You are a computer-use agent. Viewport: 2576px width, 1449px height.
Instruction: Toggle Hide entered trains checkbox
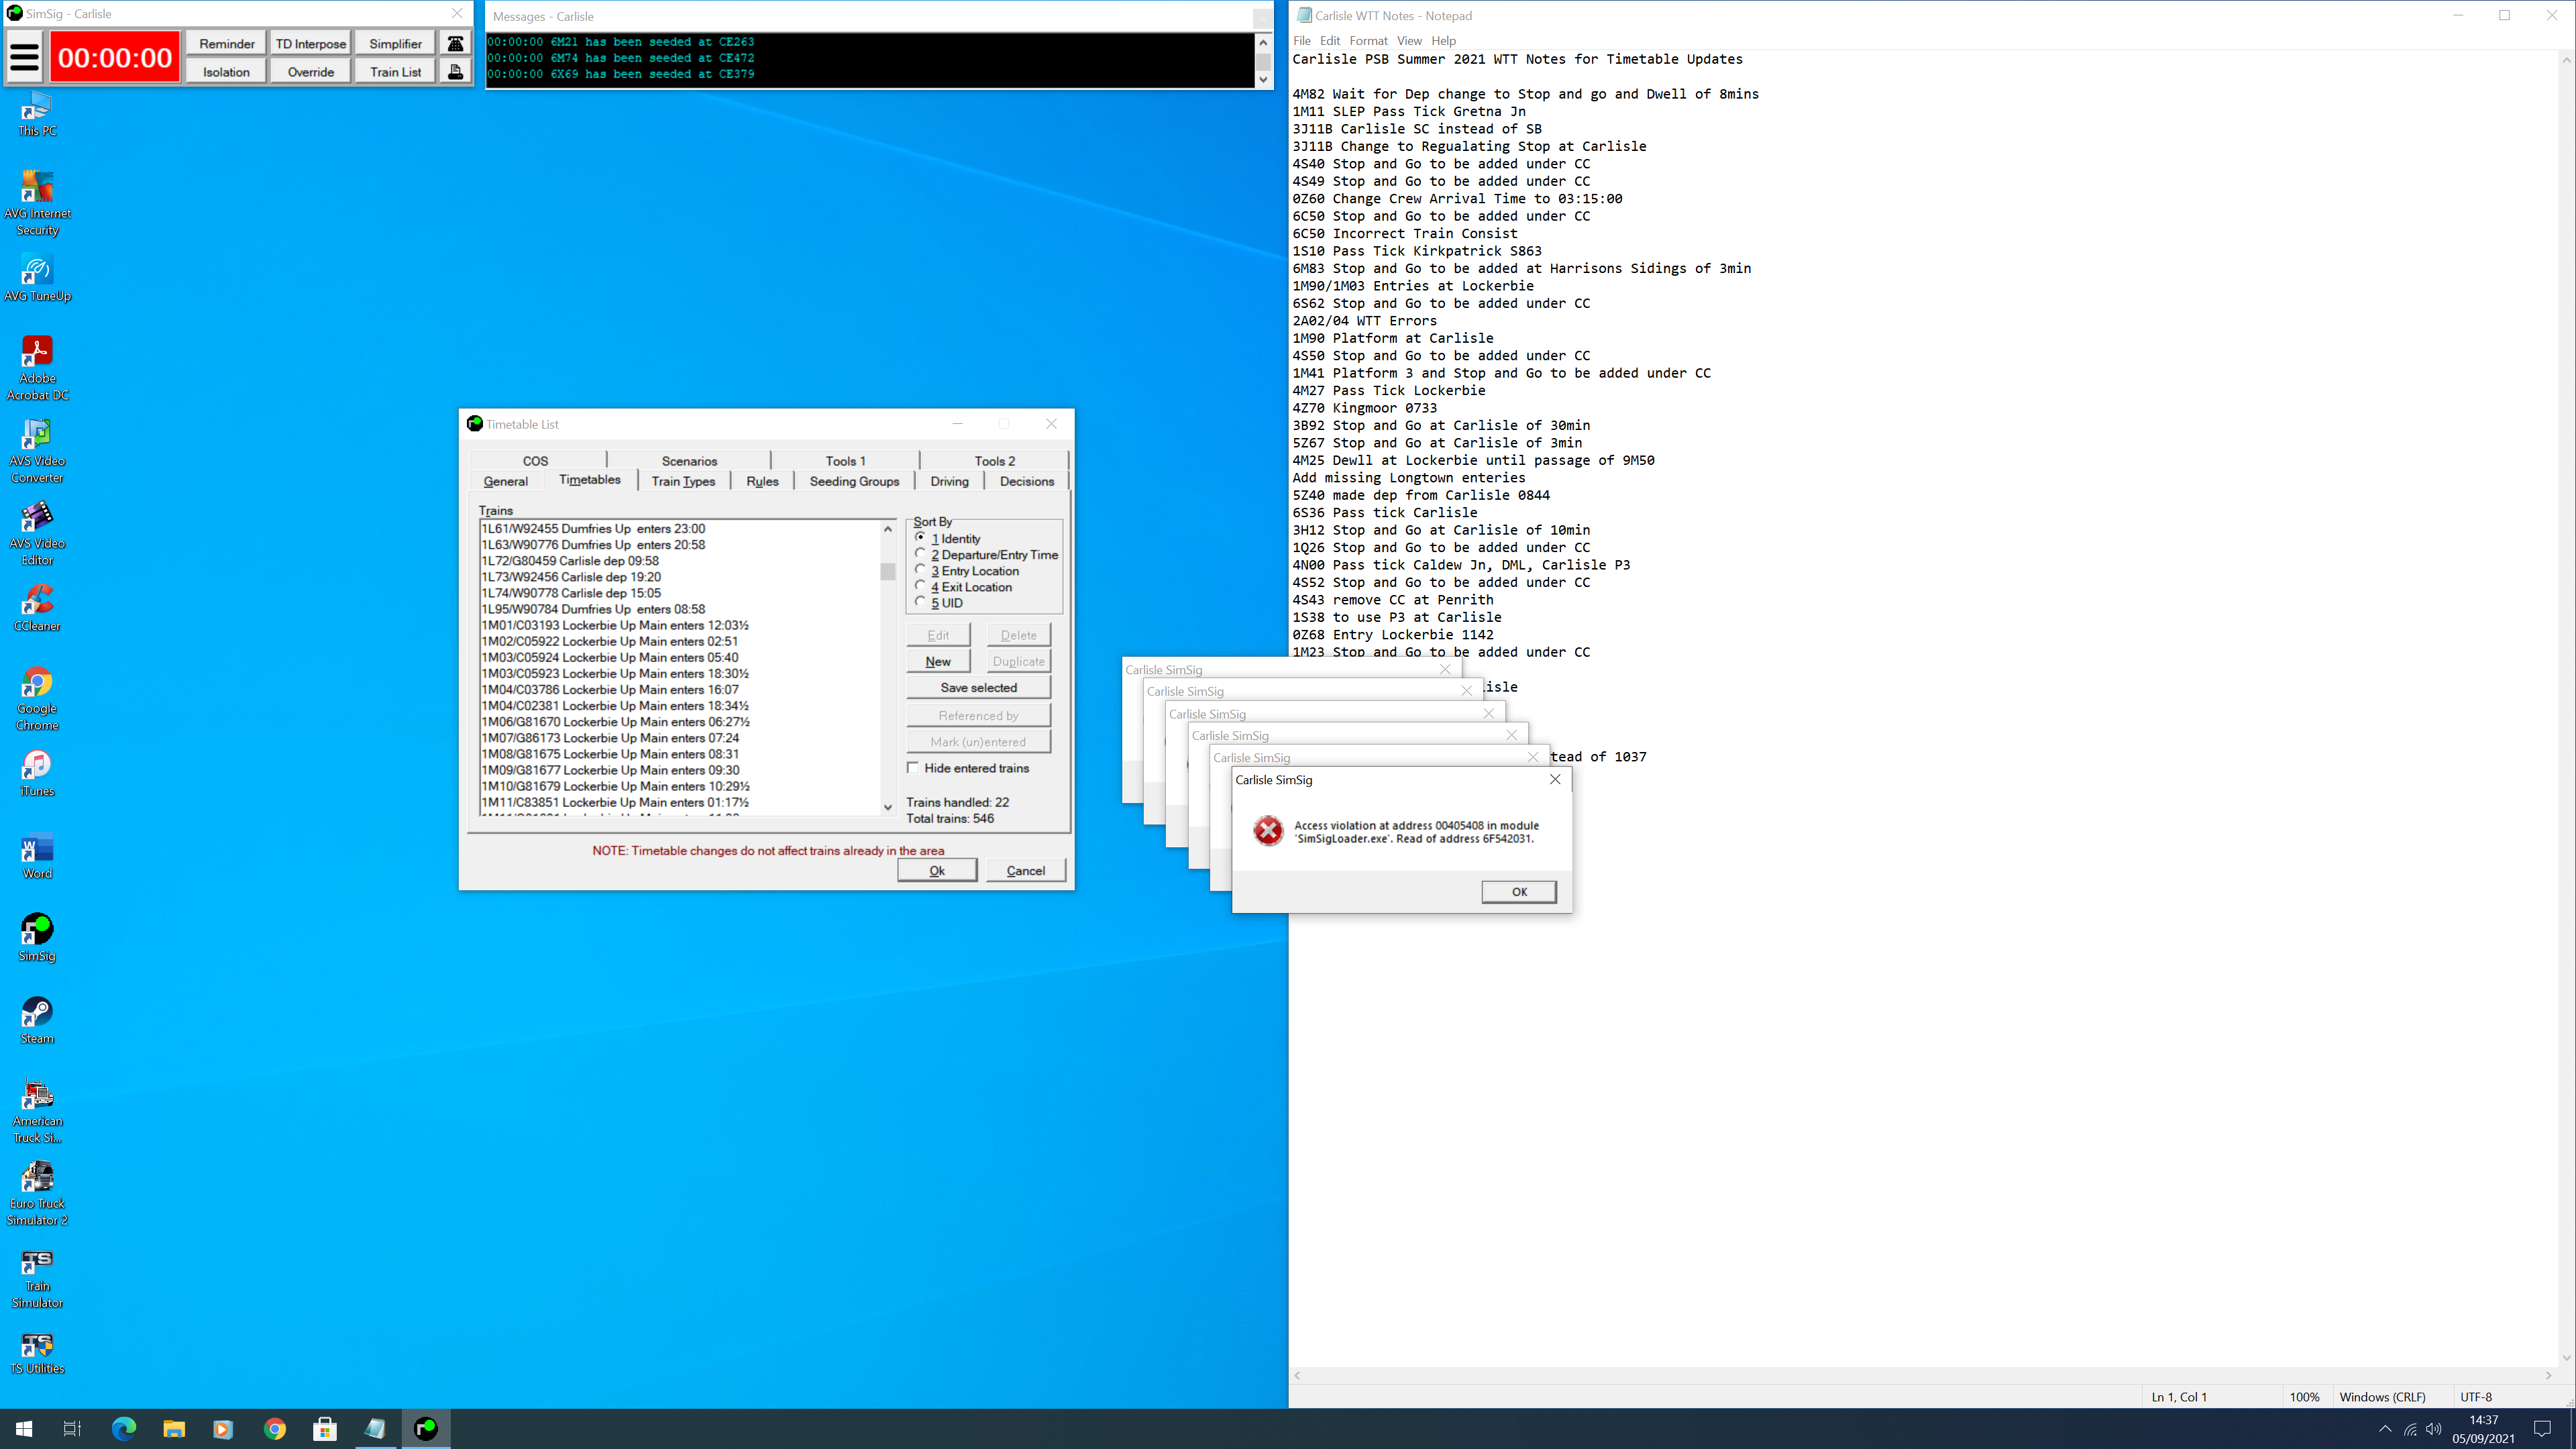[913, 767]
